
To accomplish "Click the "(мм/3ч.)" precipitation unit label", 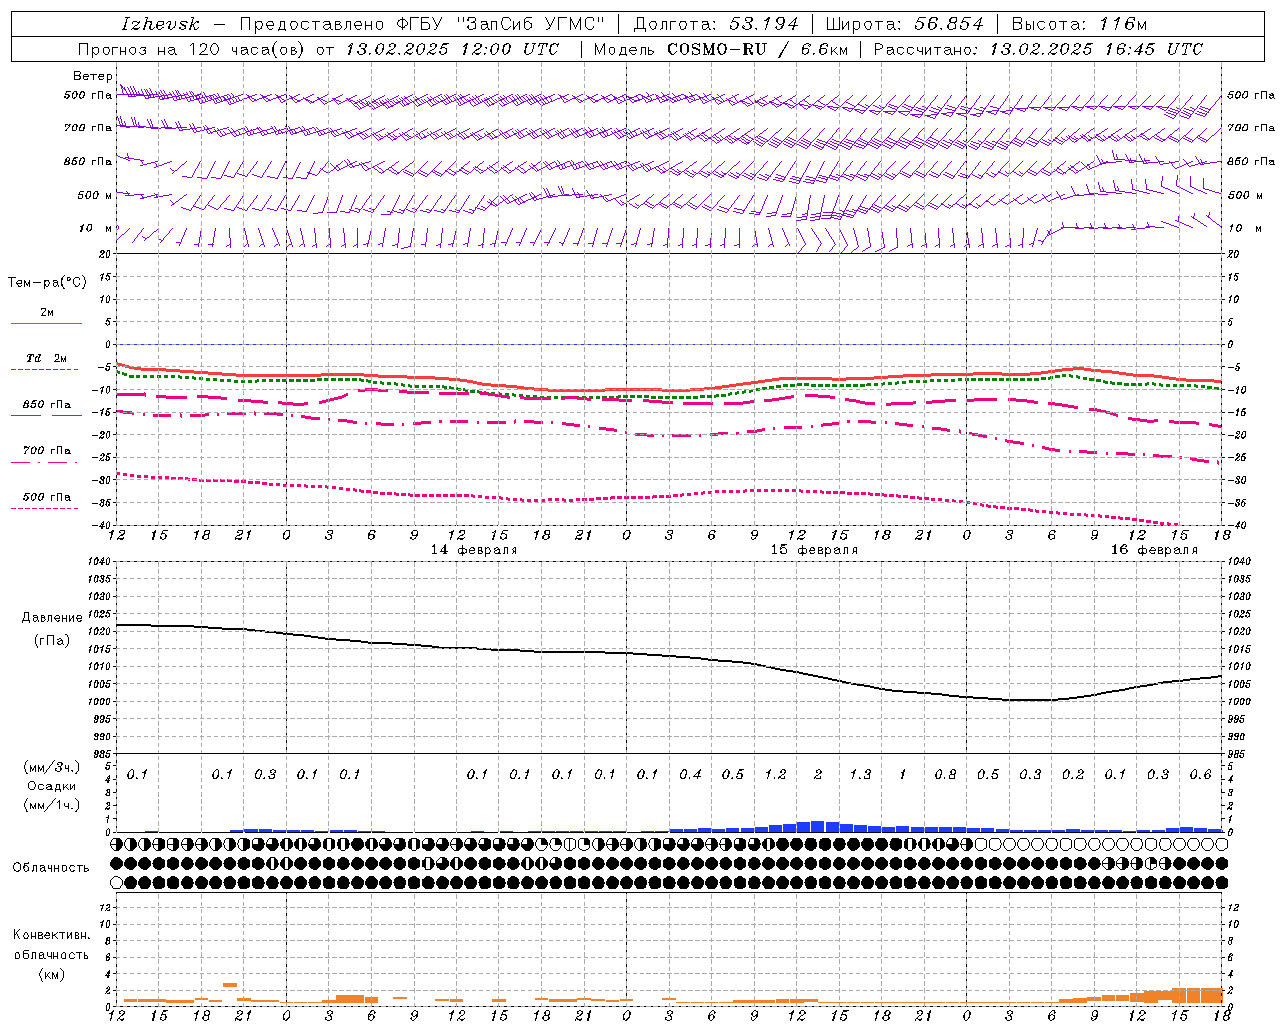I will coord(52,767).
